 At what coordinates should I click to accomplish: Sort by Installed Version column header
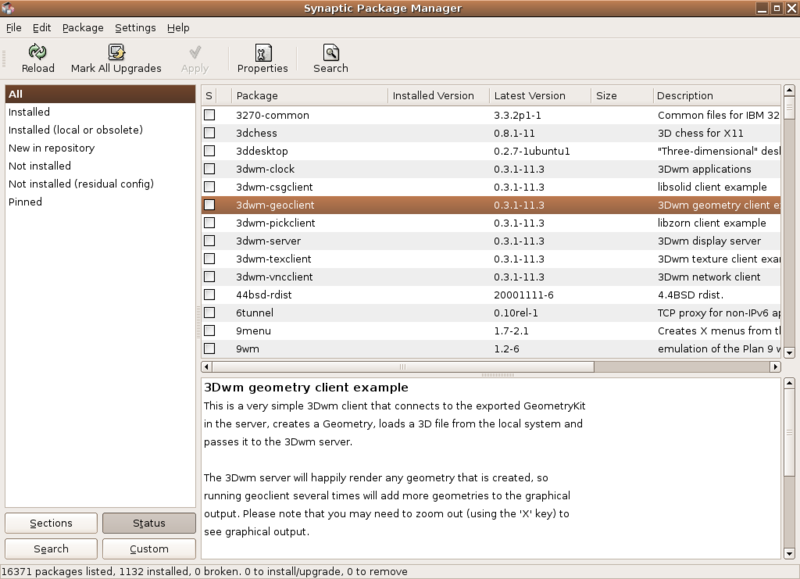[x=439, y=95]
